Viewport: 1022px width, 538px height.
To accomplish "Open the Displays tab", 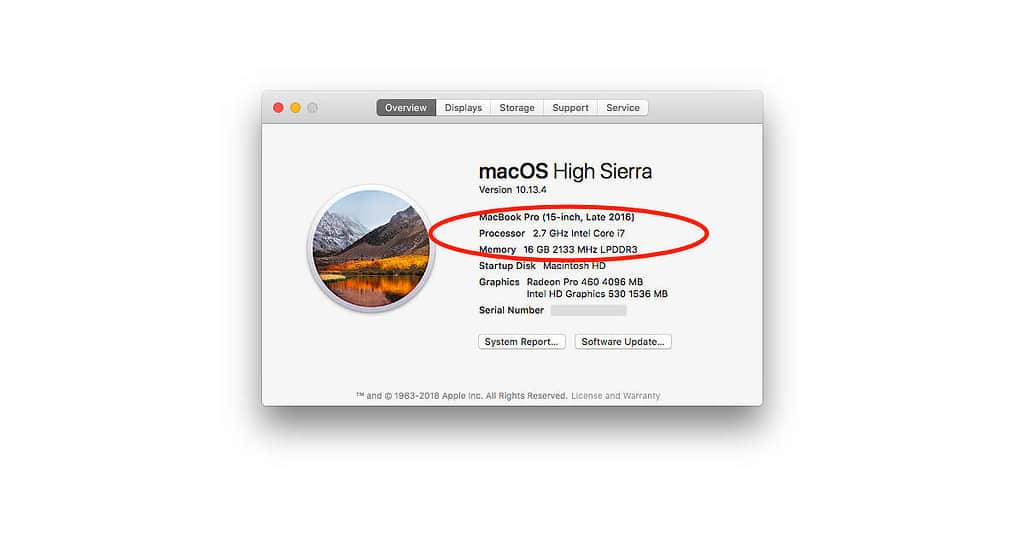I will click(463, 108).
